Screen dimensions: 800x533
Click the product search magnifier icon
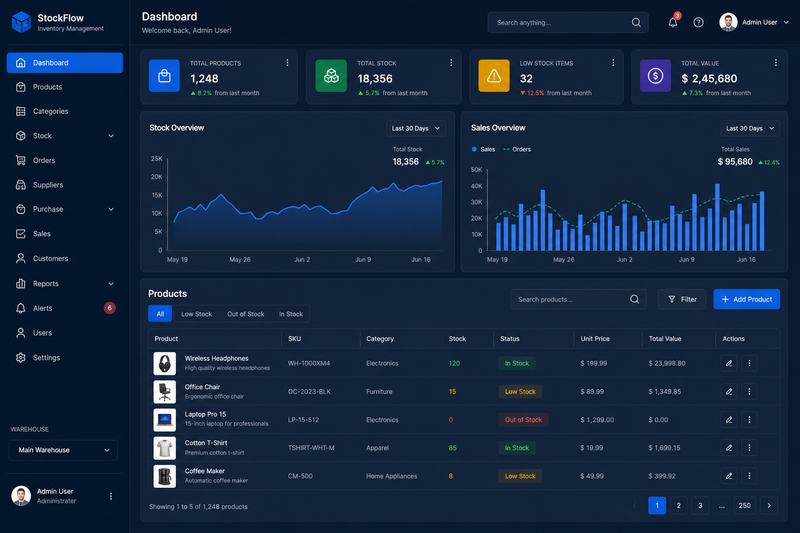point(634,299)
